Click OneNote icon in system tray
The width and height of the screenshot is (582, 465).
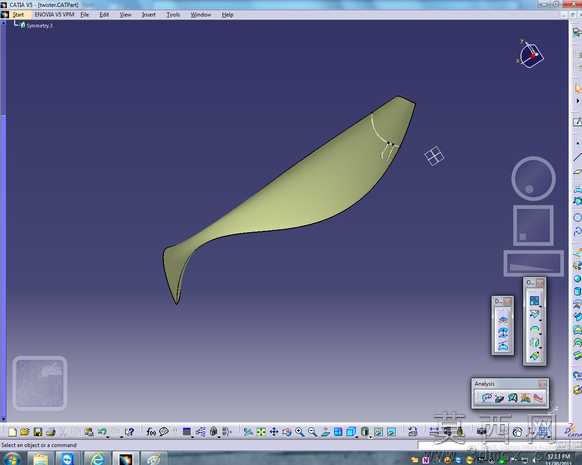(x=426, y=460)
